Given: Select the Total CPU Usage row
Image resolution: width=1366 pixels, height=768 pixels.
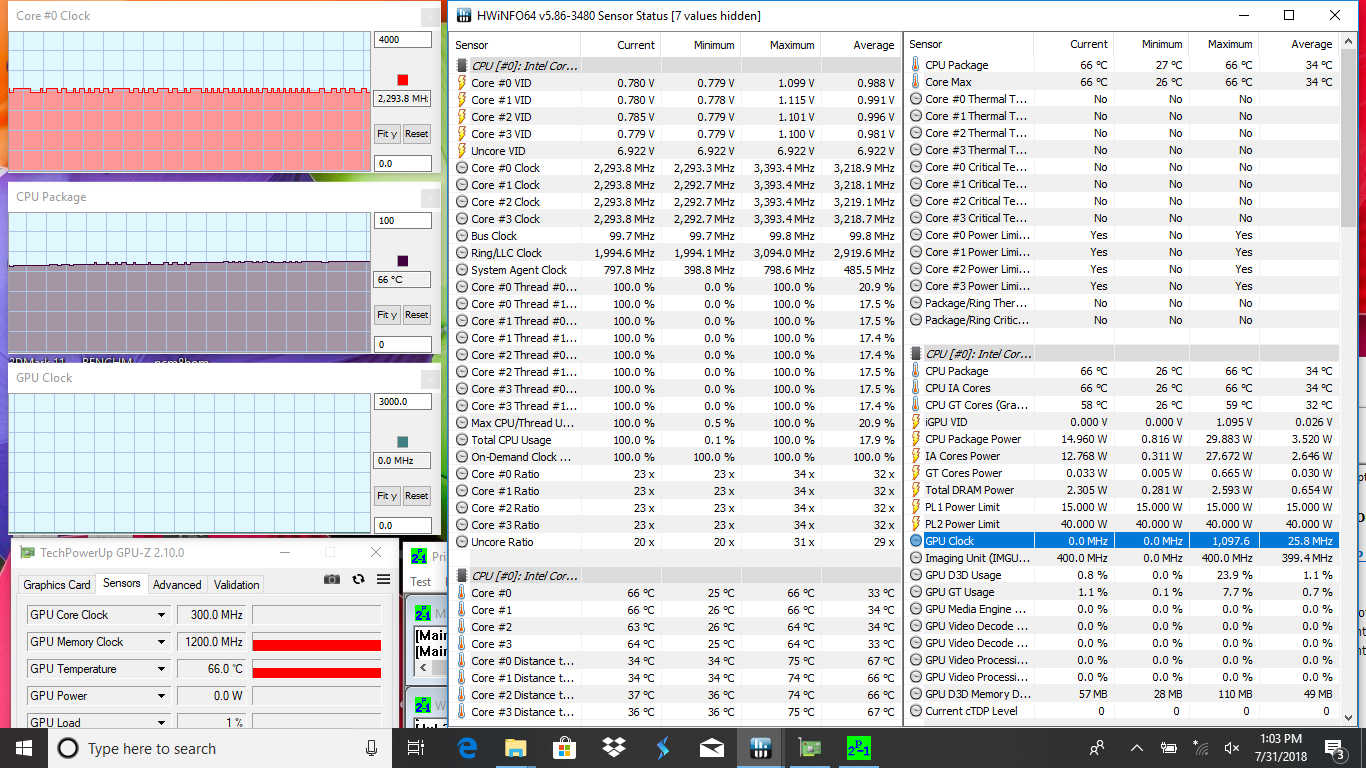Looking at the screenshot, I should [675, 440].
